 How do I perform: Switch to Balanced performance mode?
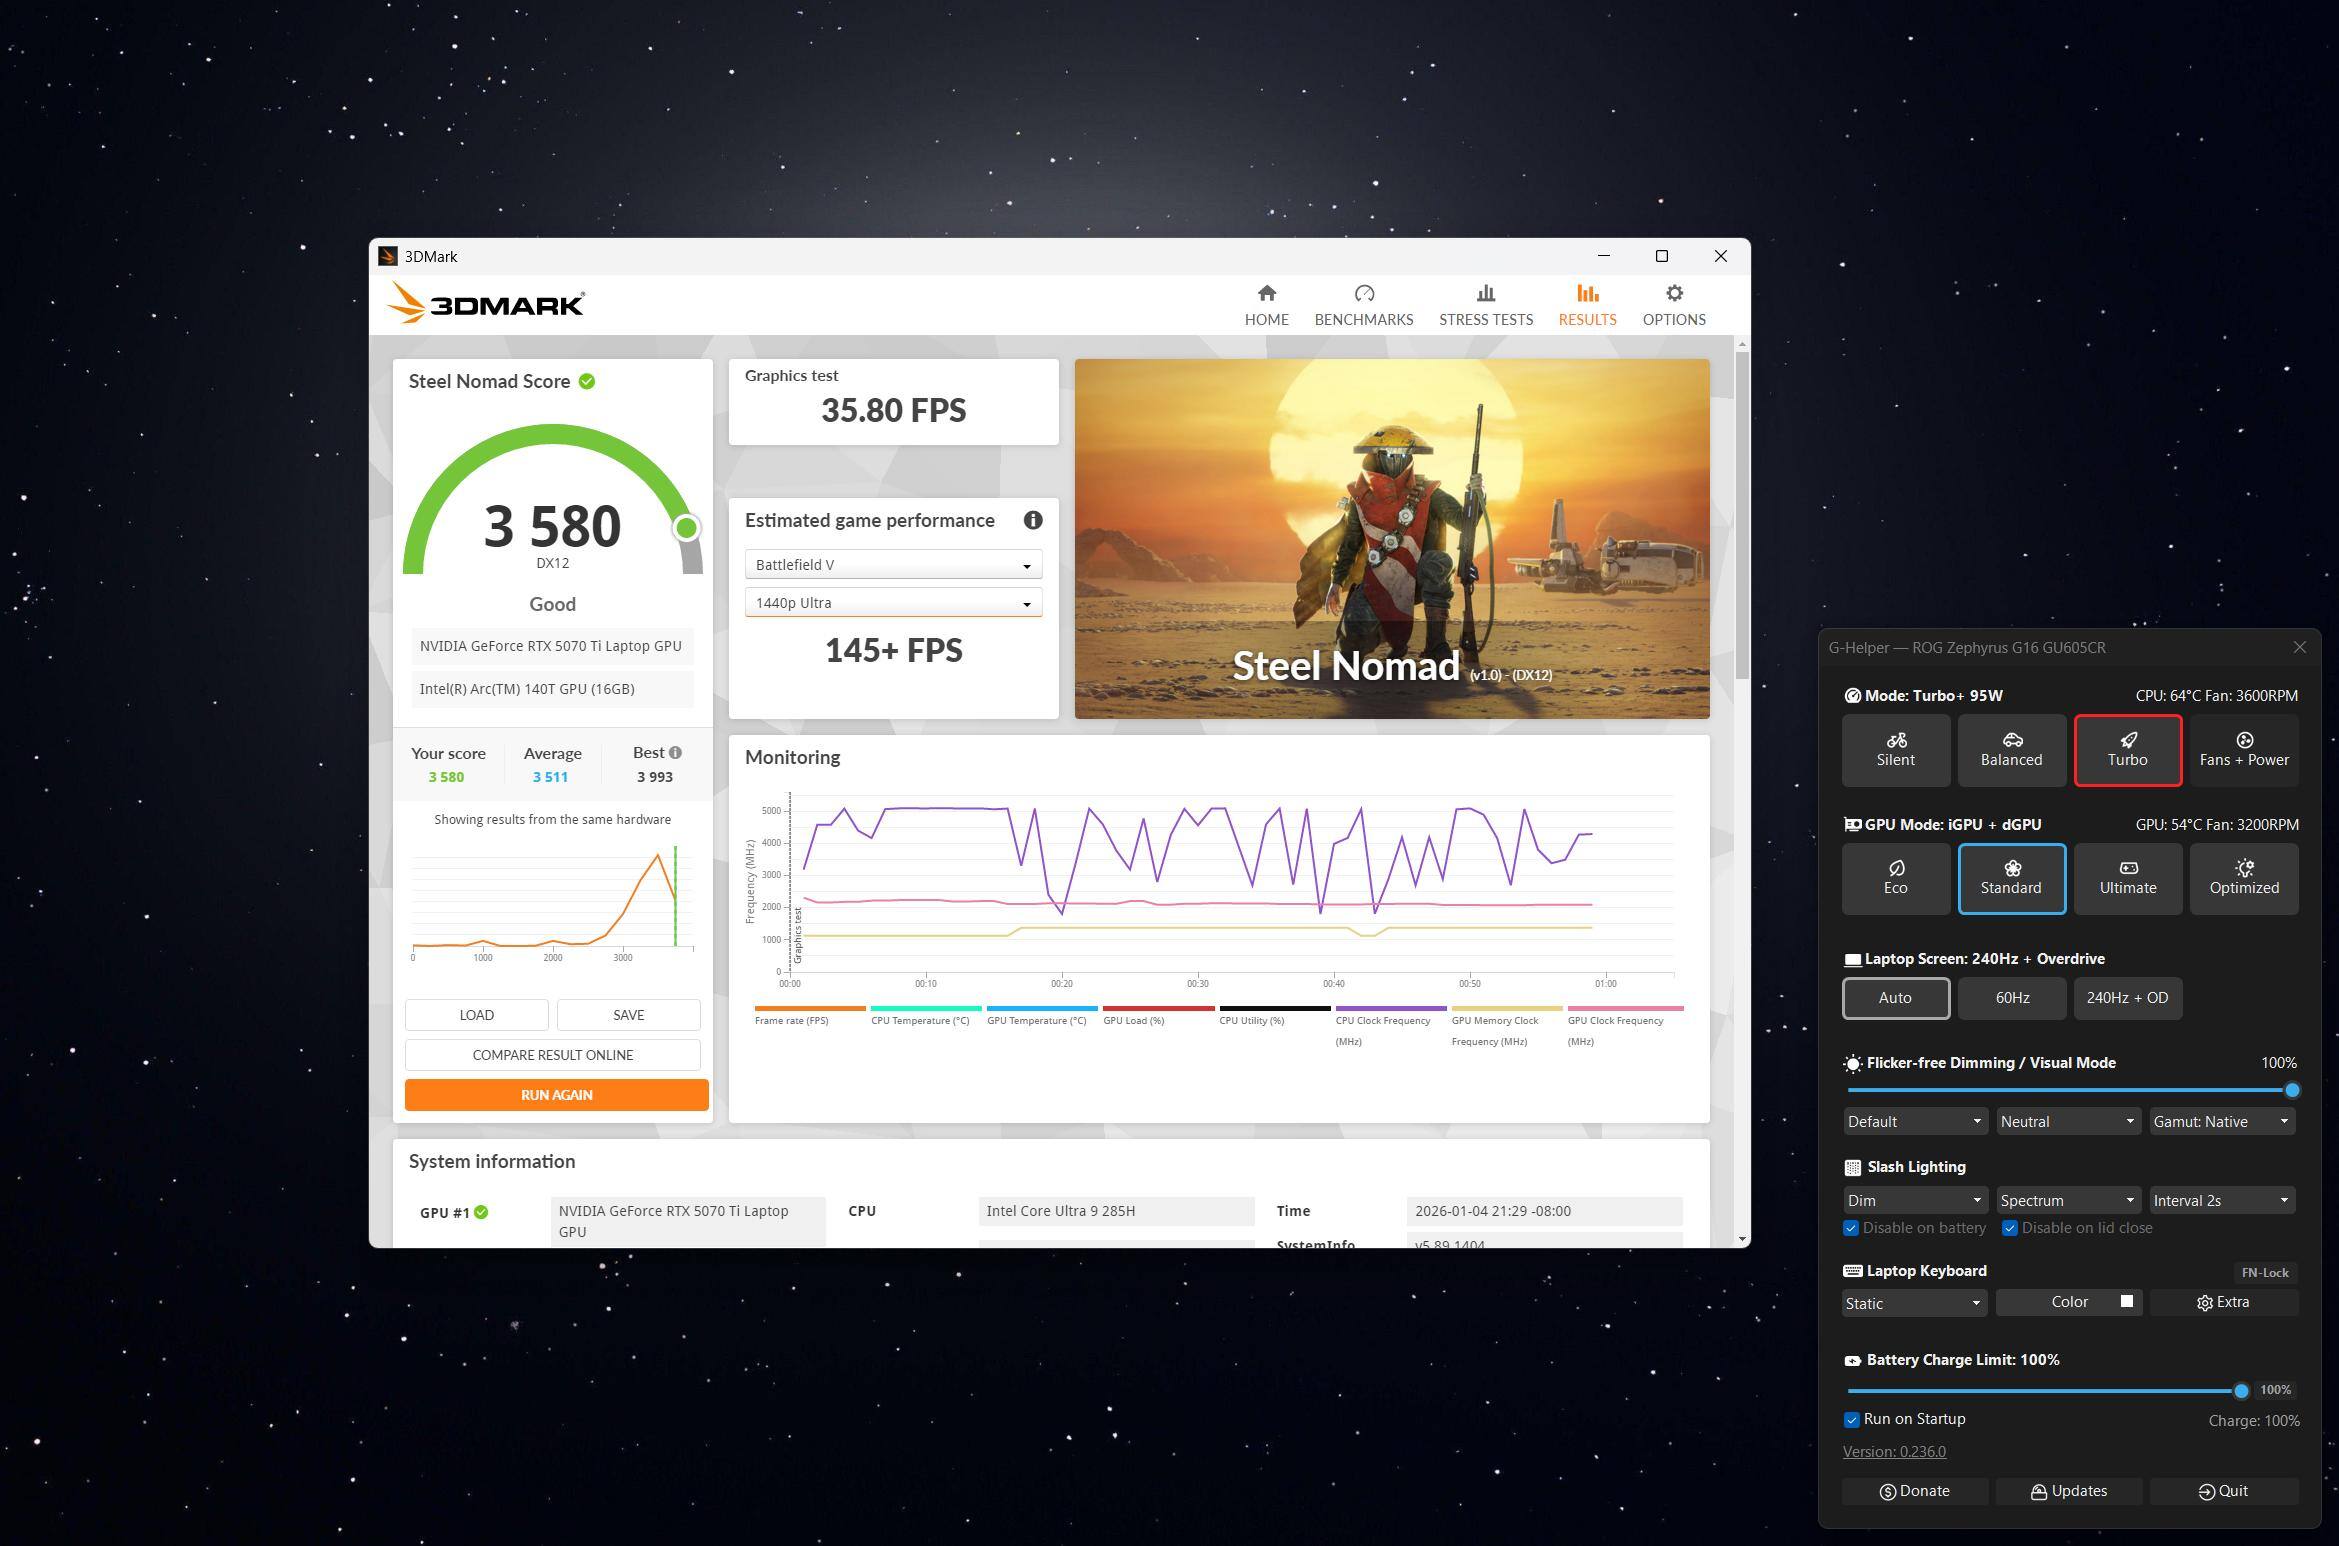coord(2011,749)
